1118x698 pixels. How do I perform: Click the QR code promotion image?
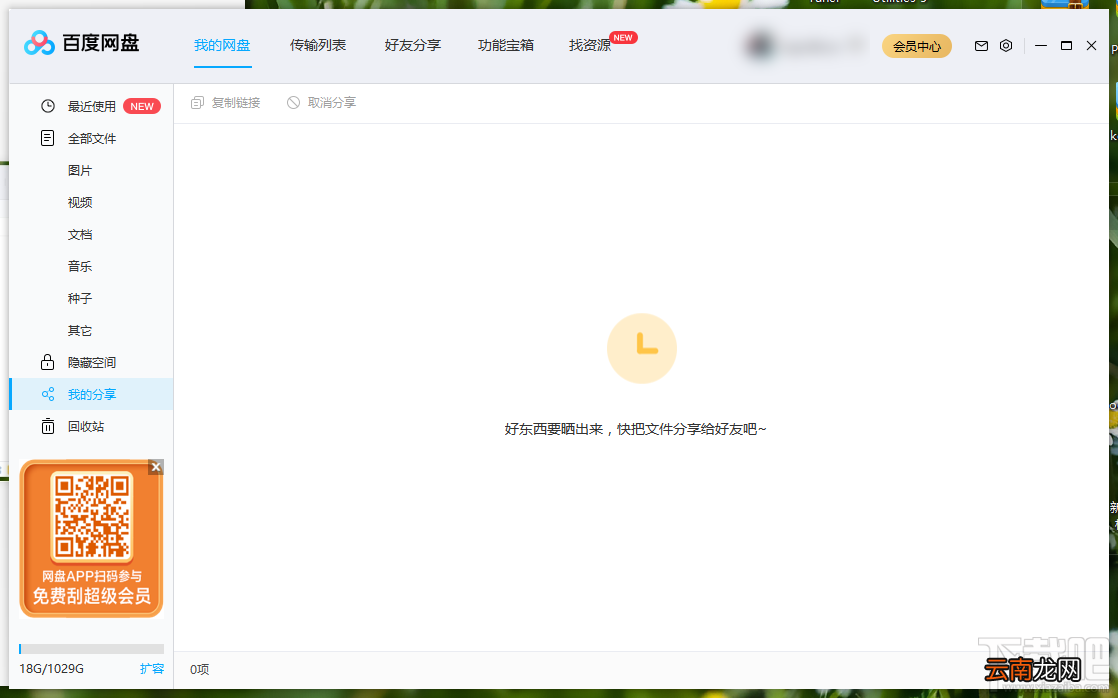pyautogui.click(x=91, y=538)
